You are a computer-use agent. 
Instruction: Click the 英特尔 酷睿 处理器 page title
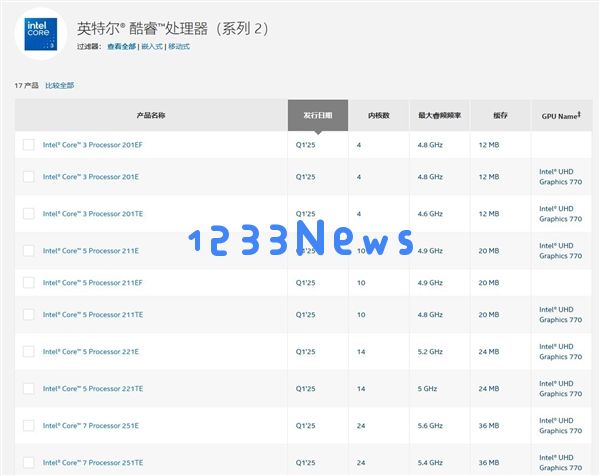(173, 28)
